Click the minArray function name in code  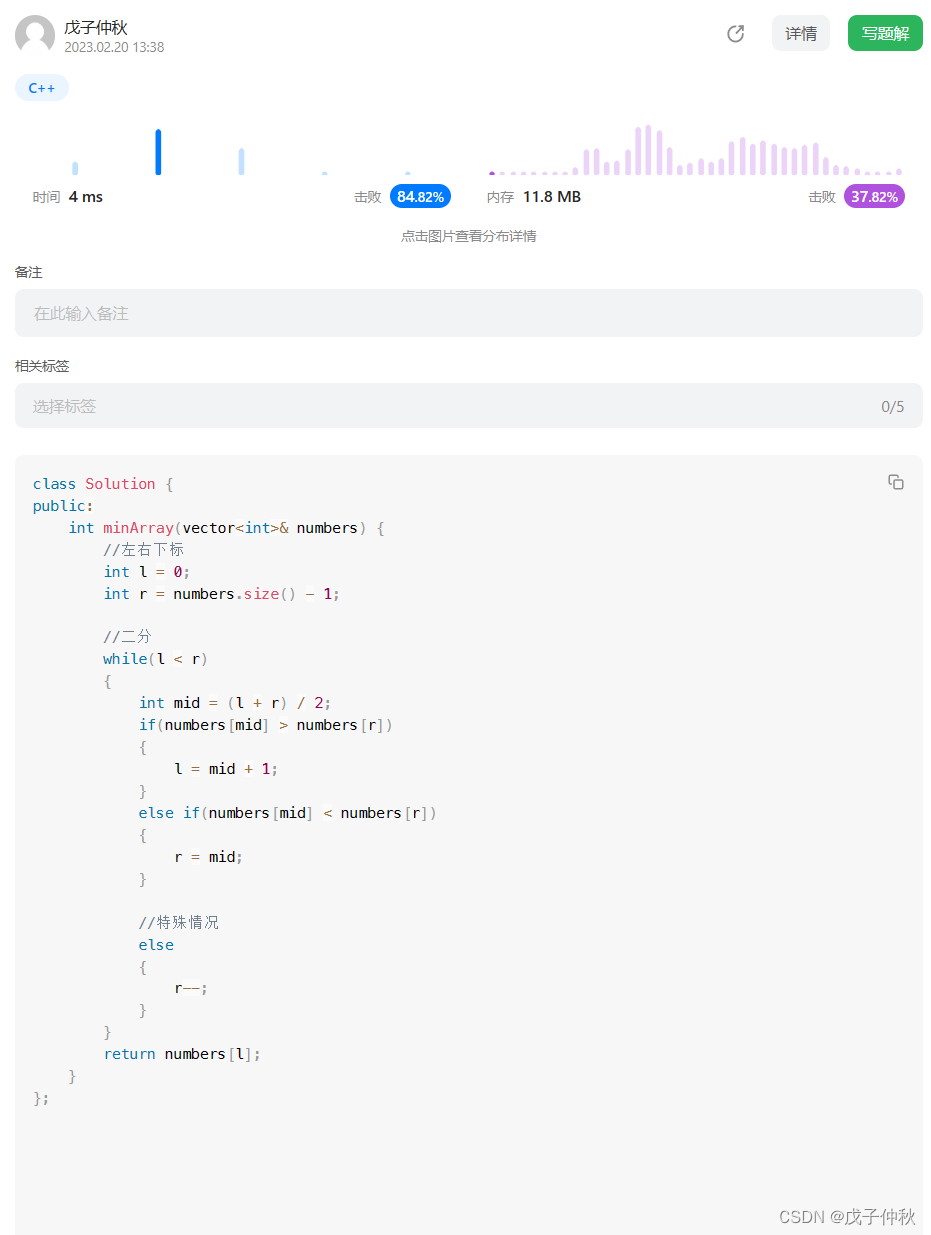[138, 528]
